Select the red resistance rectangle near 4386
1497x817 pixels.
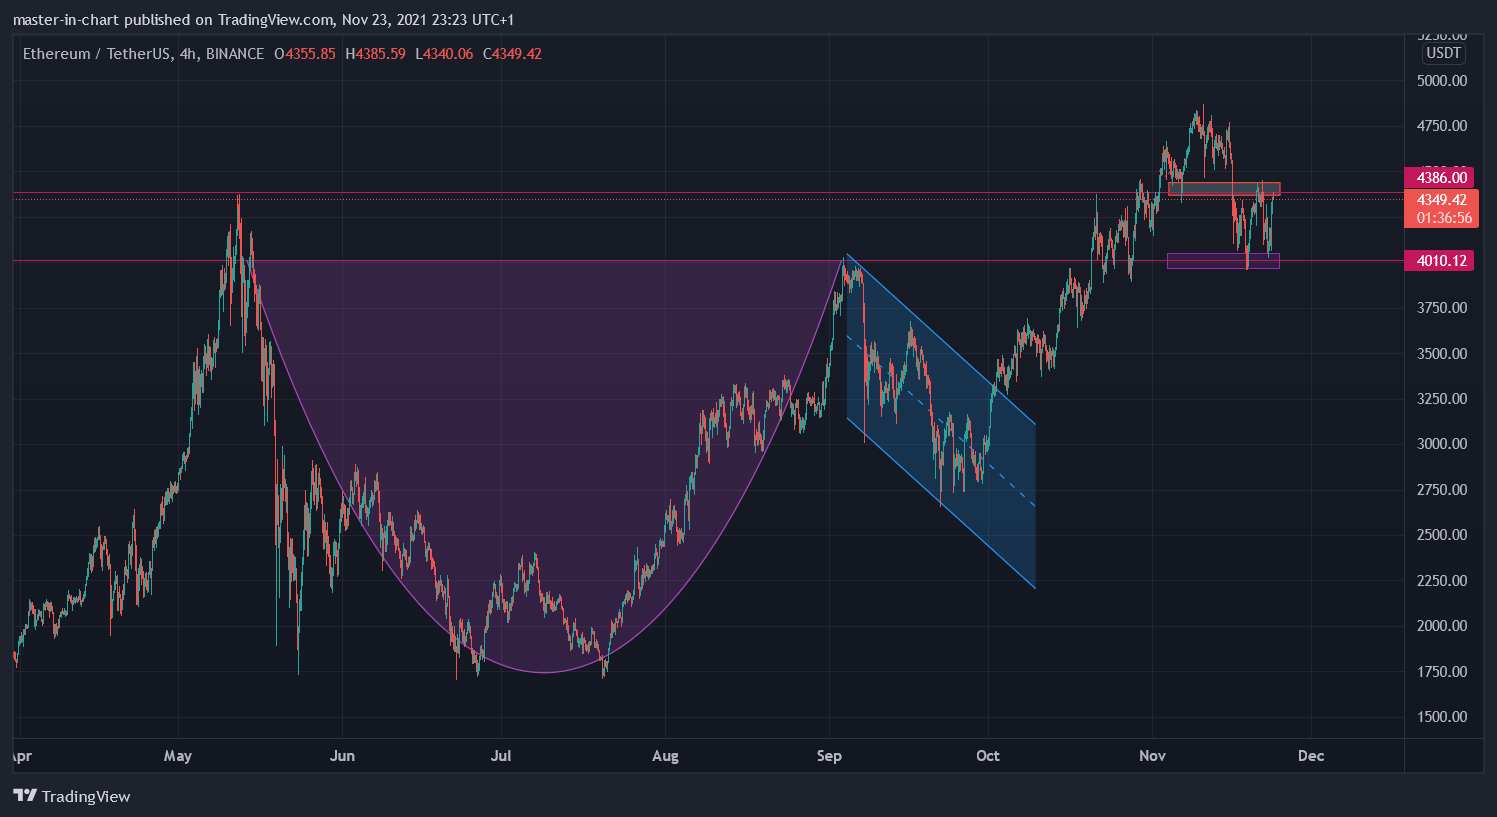(x=1224, y=189)
